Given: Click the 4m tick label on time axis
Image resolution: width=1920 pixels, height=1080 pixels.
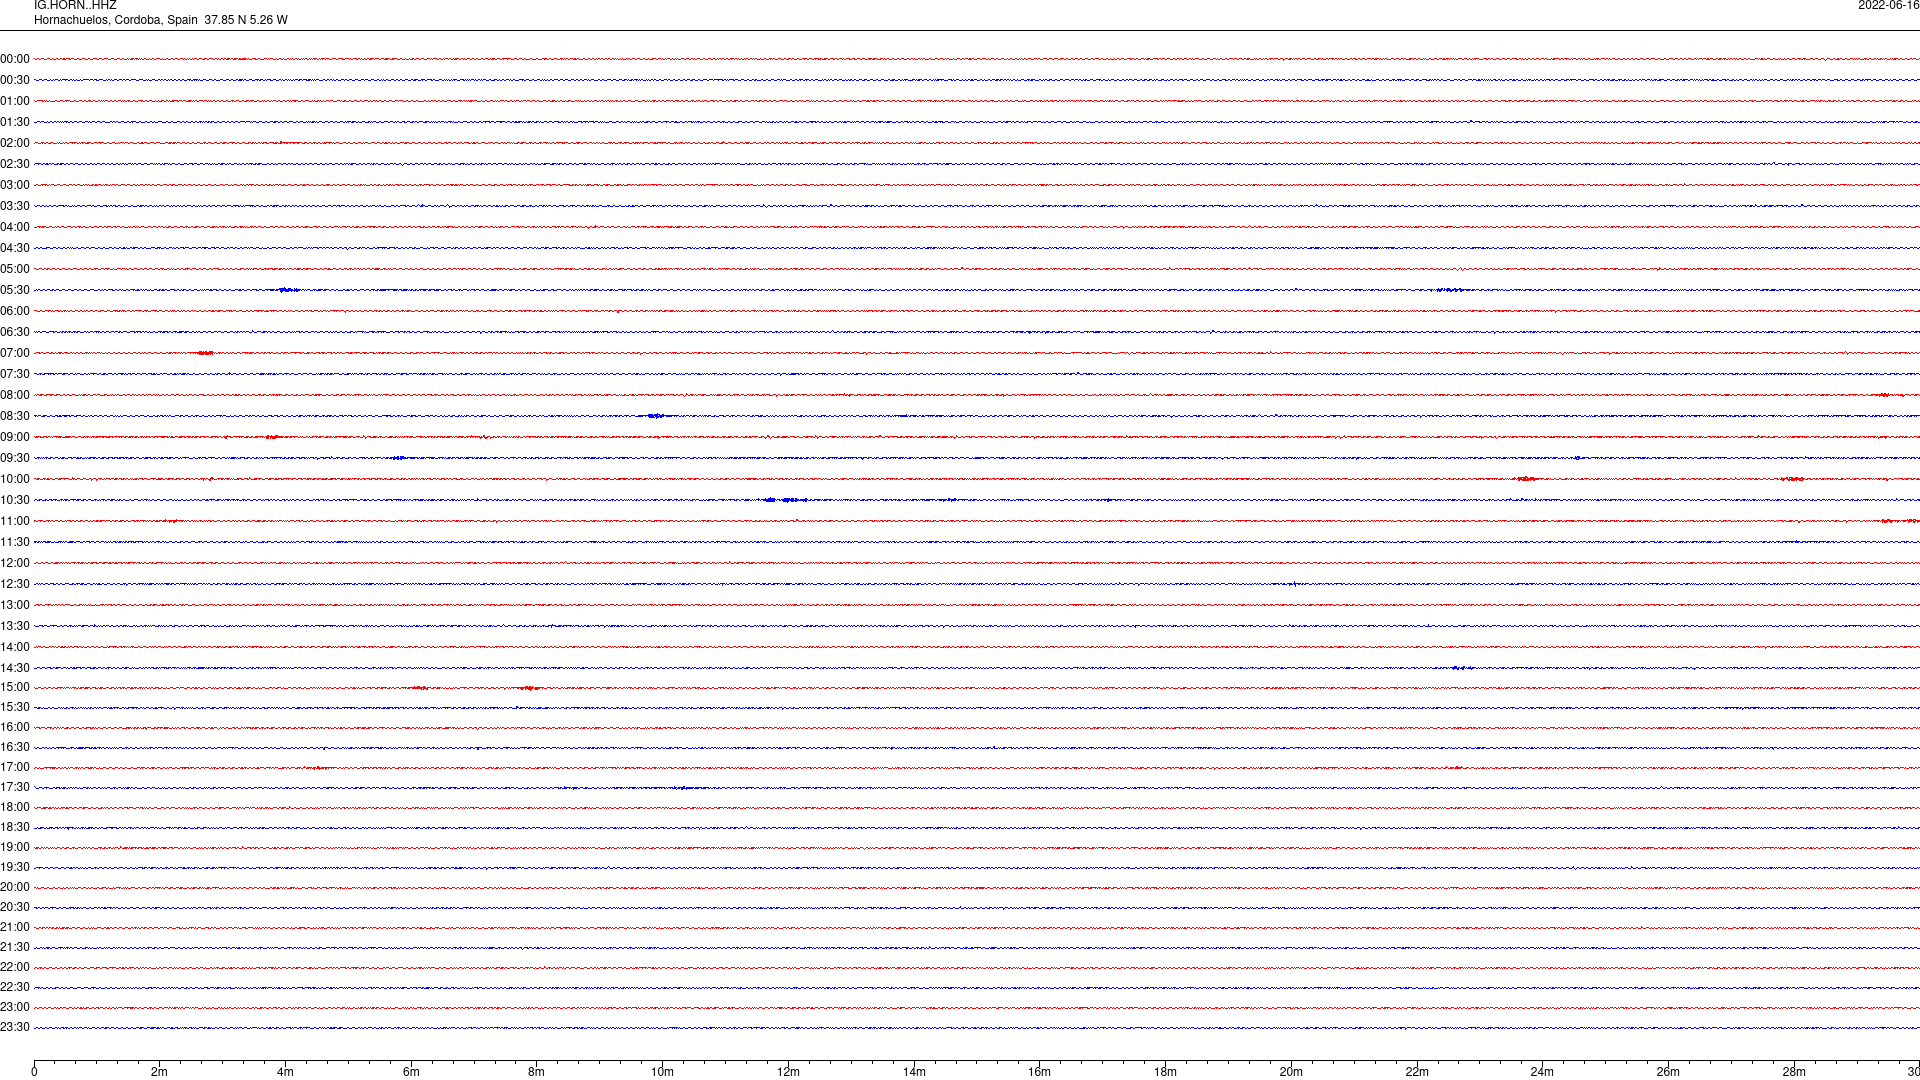Looking at the screenshot, I should click(x=285, y=1072).
